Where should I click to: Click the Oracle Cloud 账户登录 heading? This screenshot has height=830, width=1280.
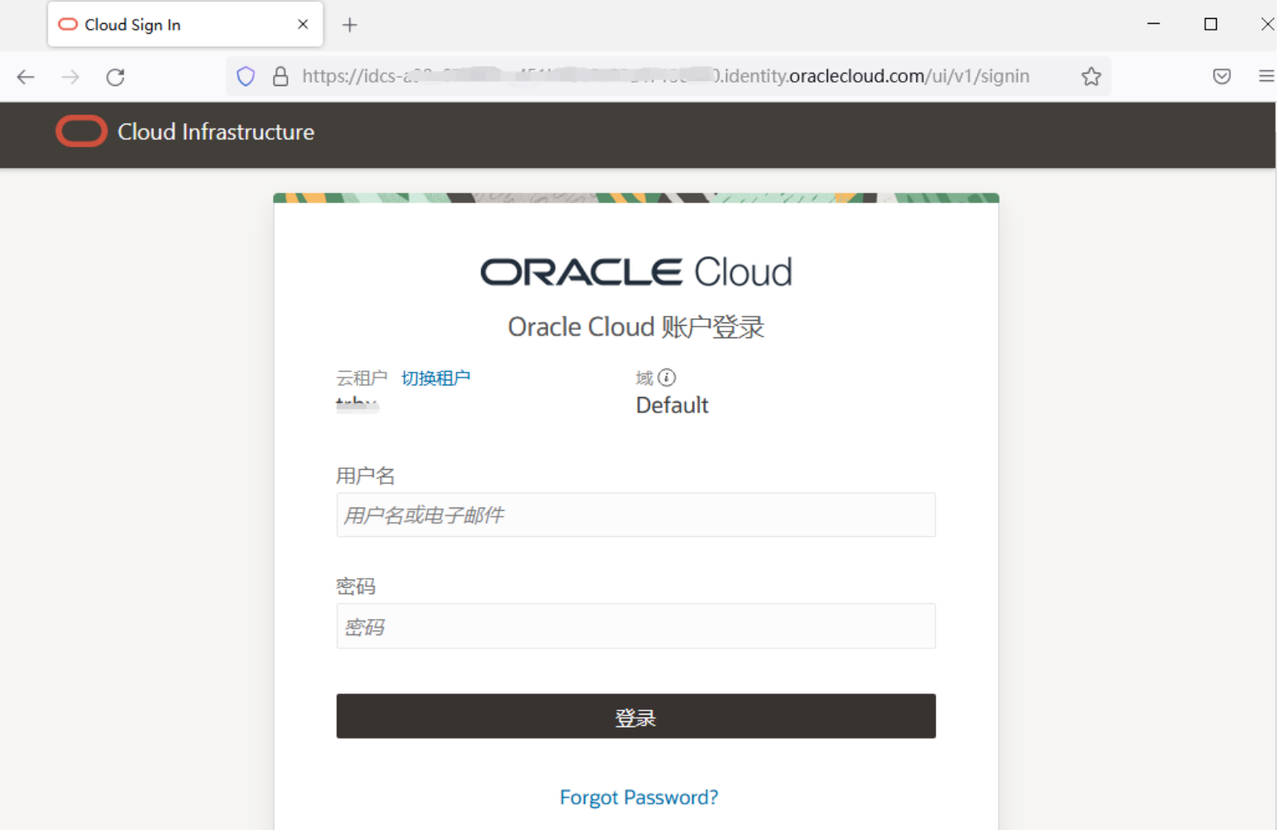coord(636,327)
